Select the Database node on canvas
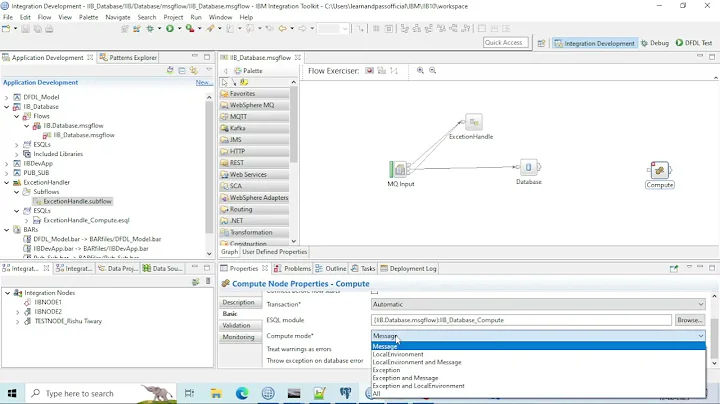 [x=529, y=167]
